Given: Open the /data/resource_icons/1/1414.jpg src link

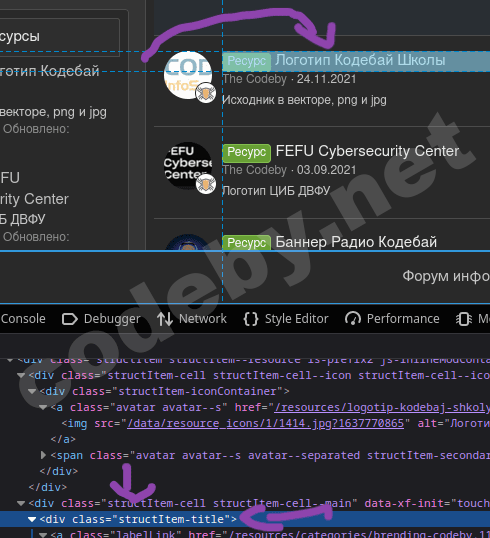Looking at the screenshot, I should pyautogui.click(x=265, y=423).
